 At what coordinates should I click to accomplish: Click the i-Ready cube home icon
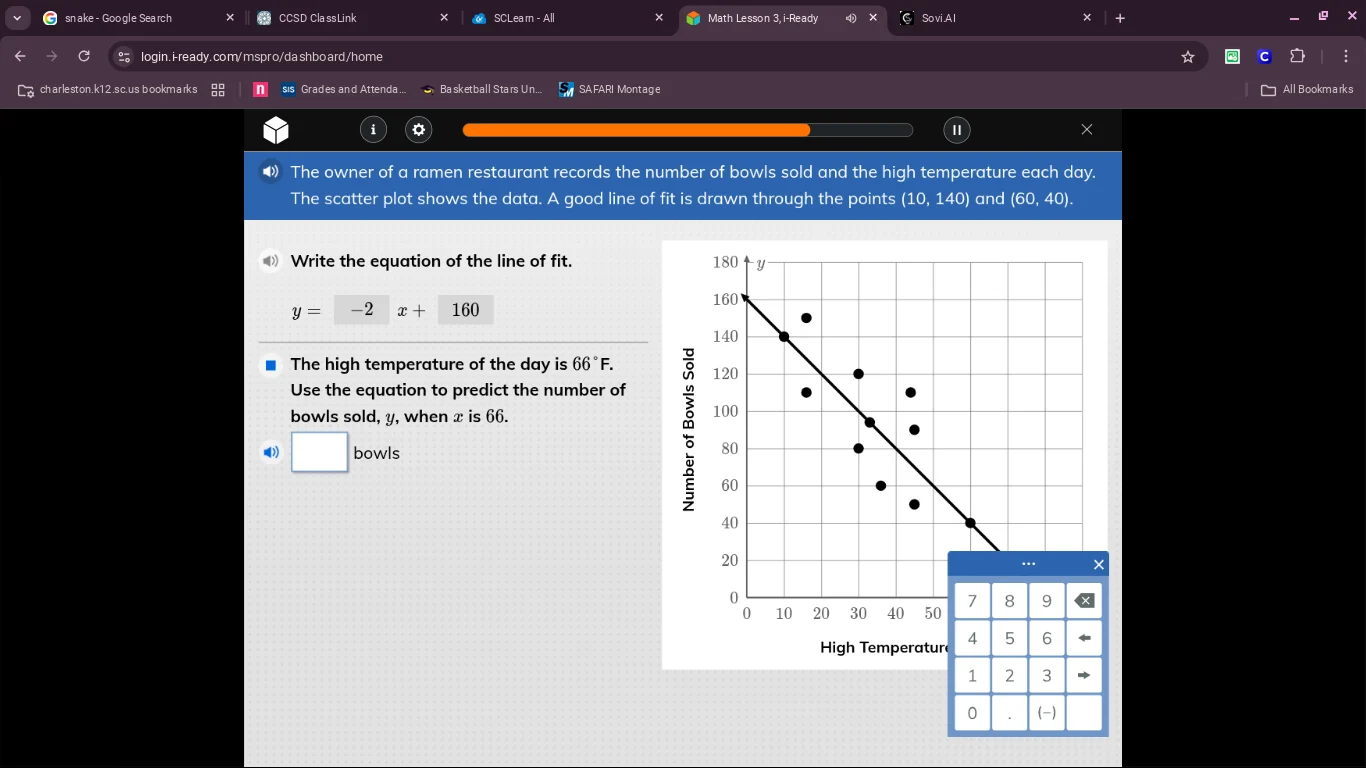click(276, 130)
